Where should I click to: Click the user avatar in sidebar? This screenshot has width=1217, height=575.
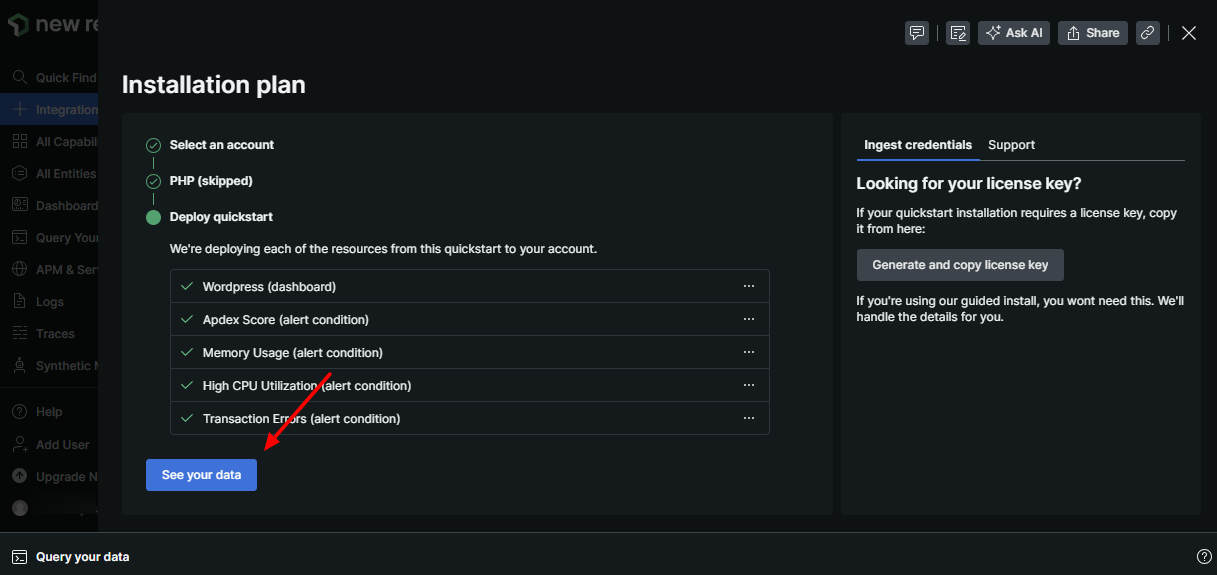20,508
